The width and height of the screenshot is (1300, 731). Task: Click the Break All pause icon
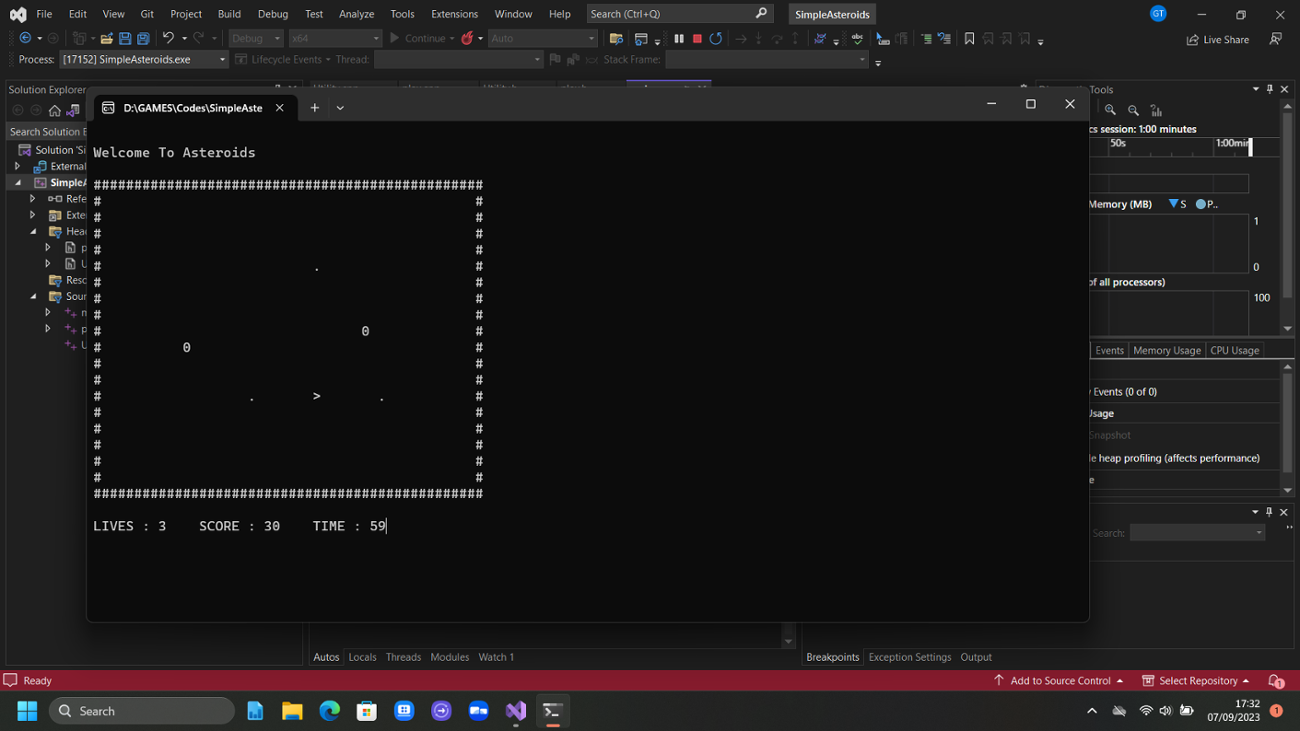click(679, 39)
